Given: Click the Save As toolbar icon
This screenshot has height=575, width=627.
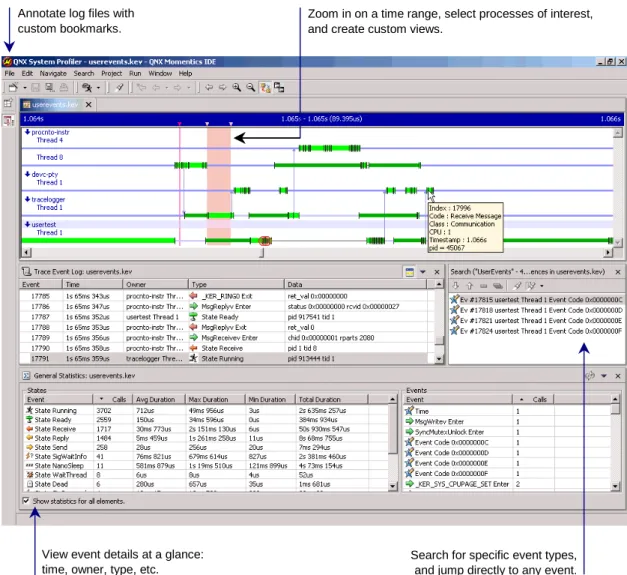Looking at the screenshot, I should click(x=50, y=87).
